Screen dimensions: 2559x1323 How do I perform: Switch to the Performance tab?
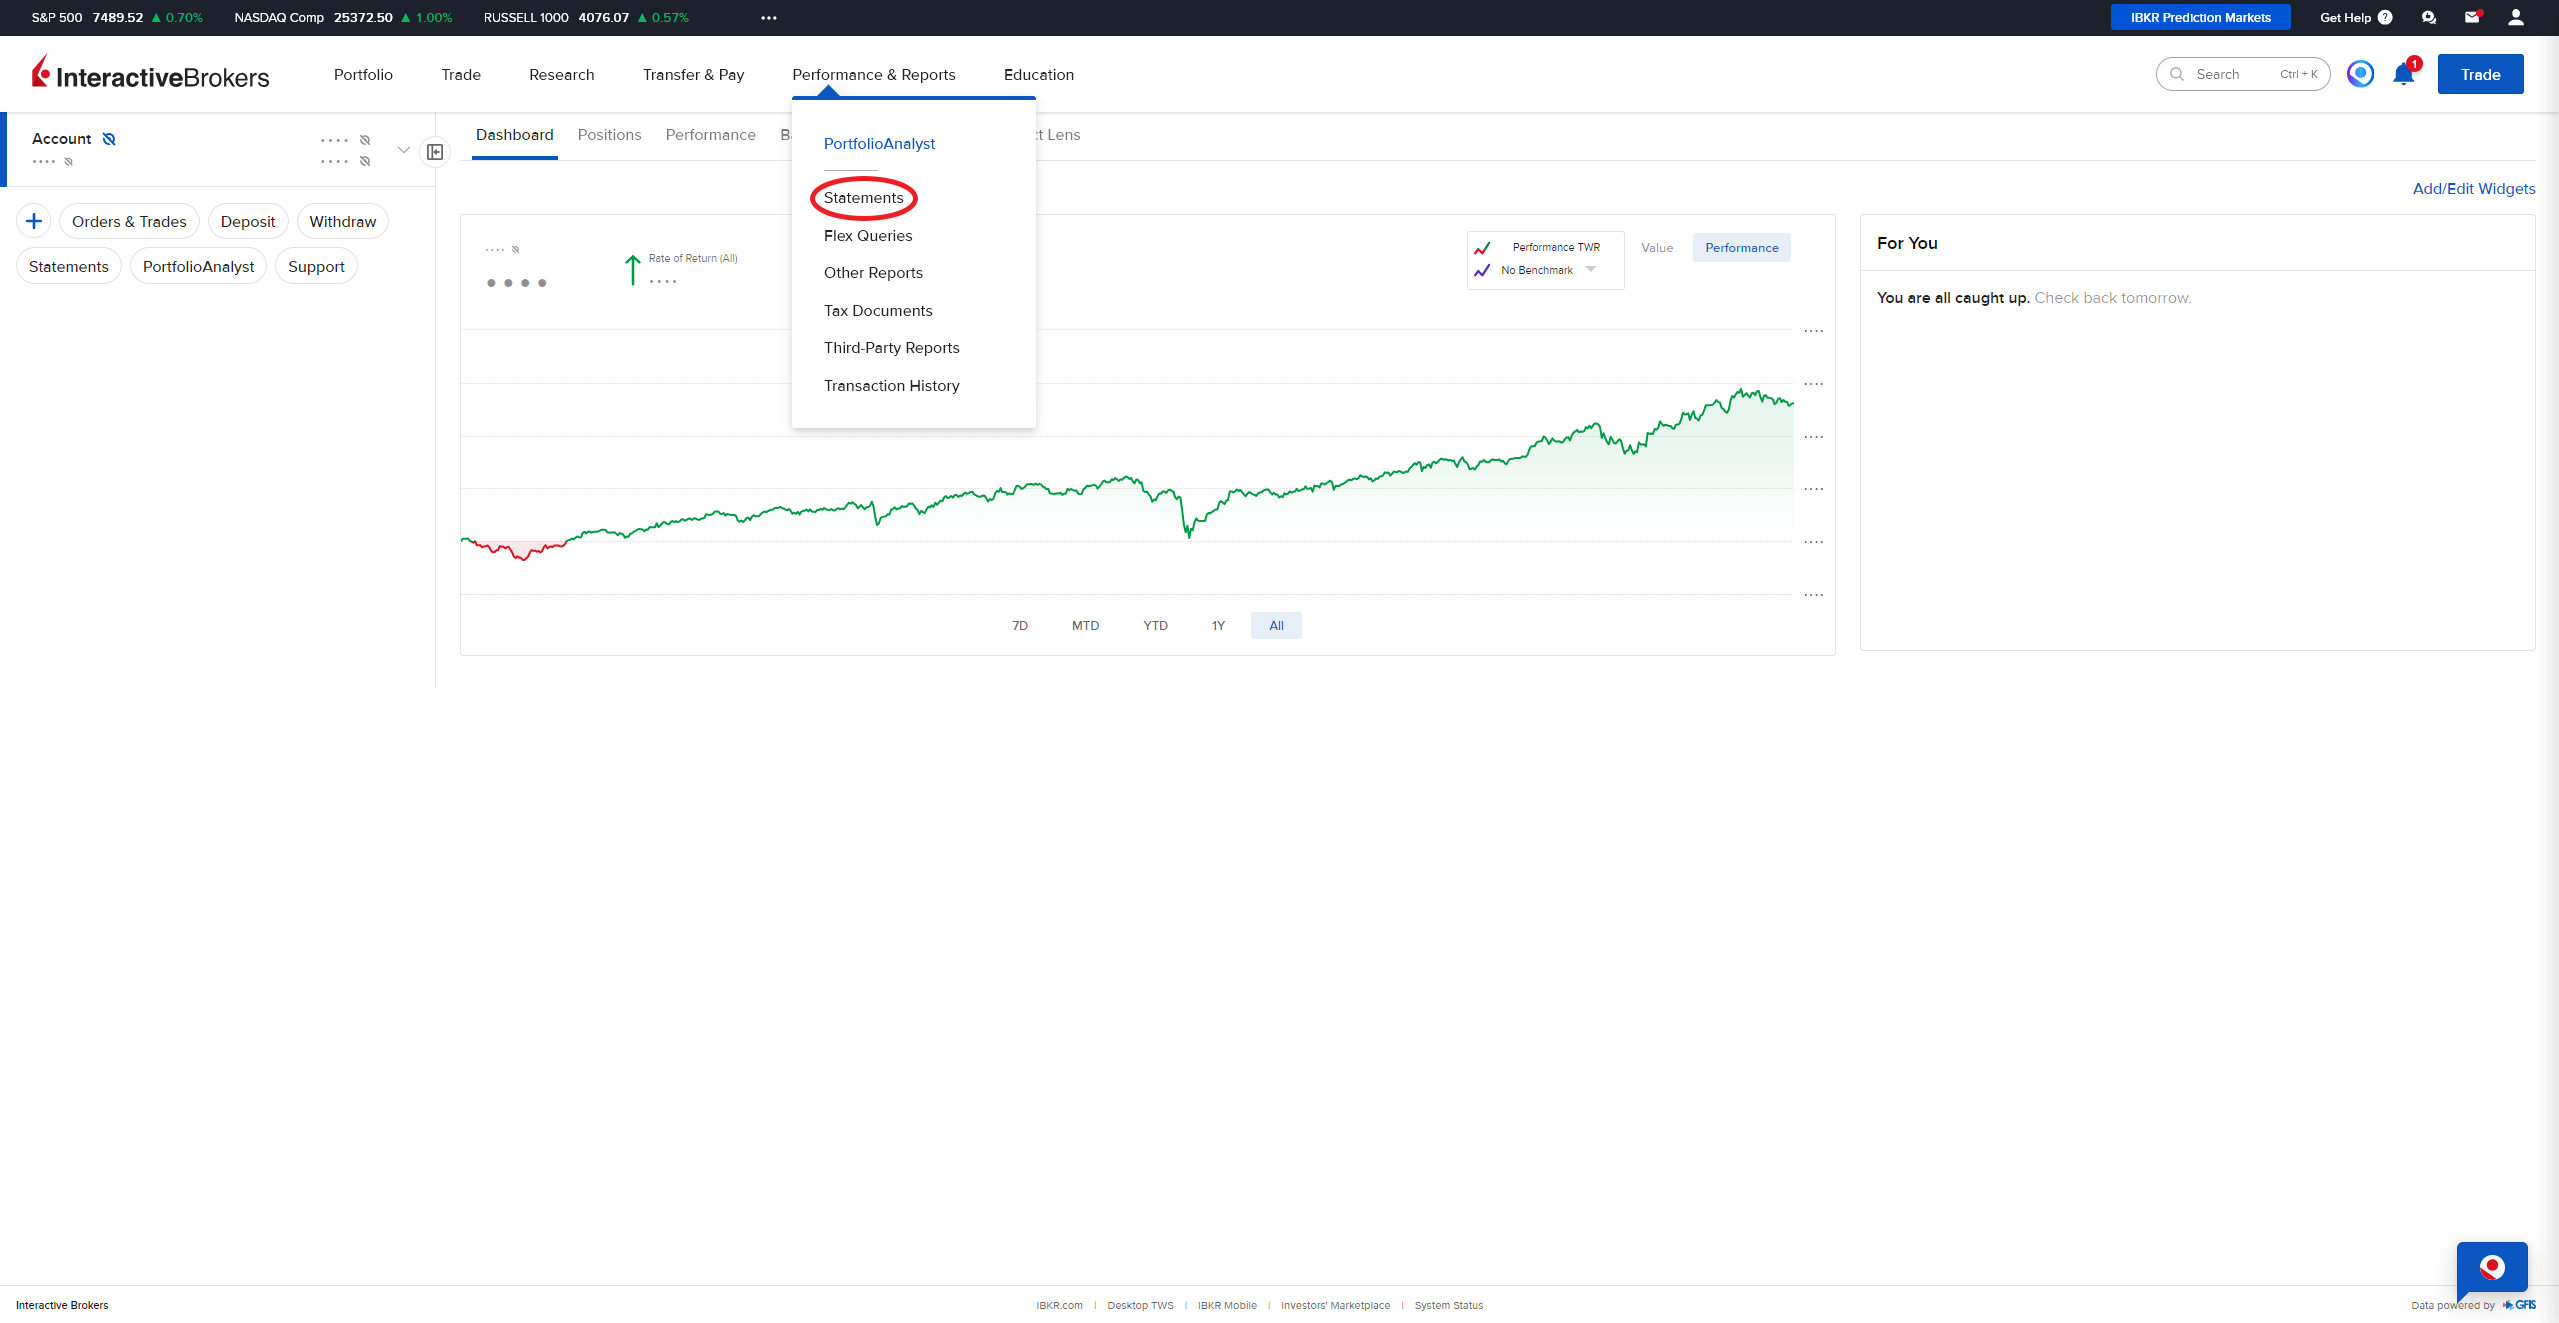(x=710, y=135)
